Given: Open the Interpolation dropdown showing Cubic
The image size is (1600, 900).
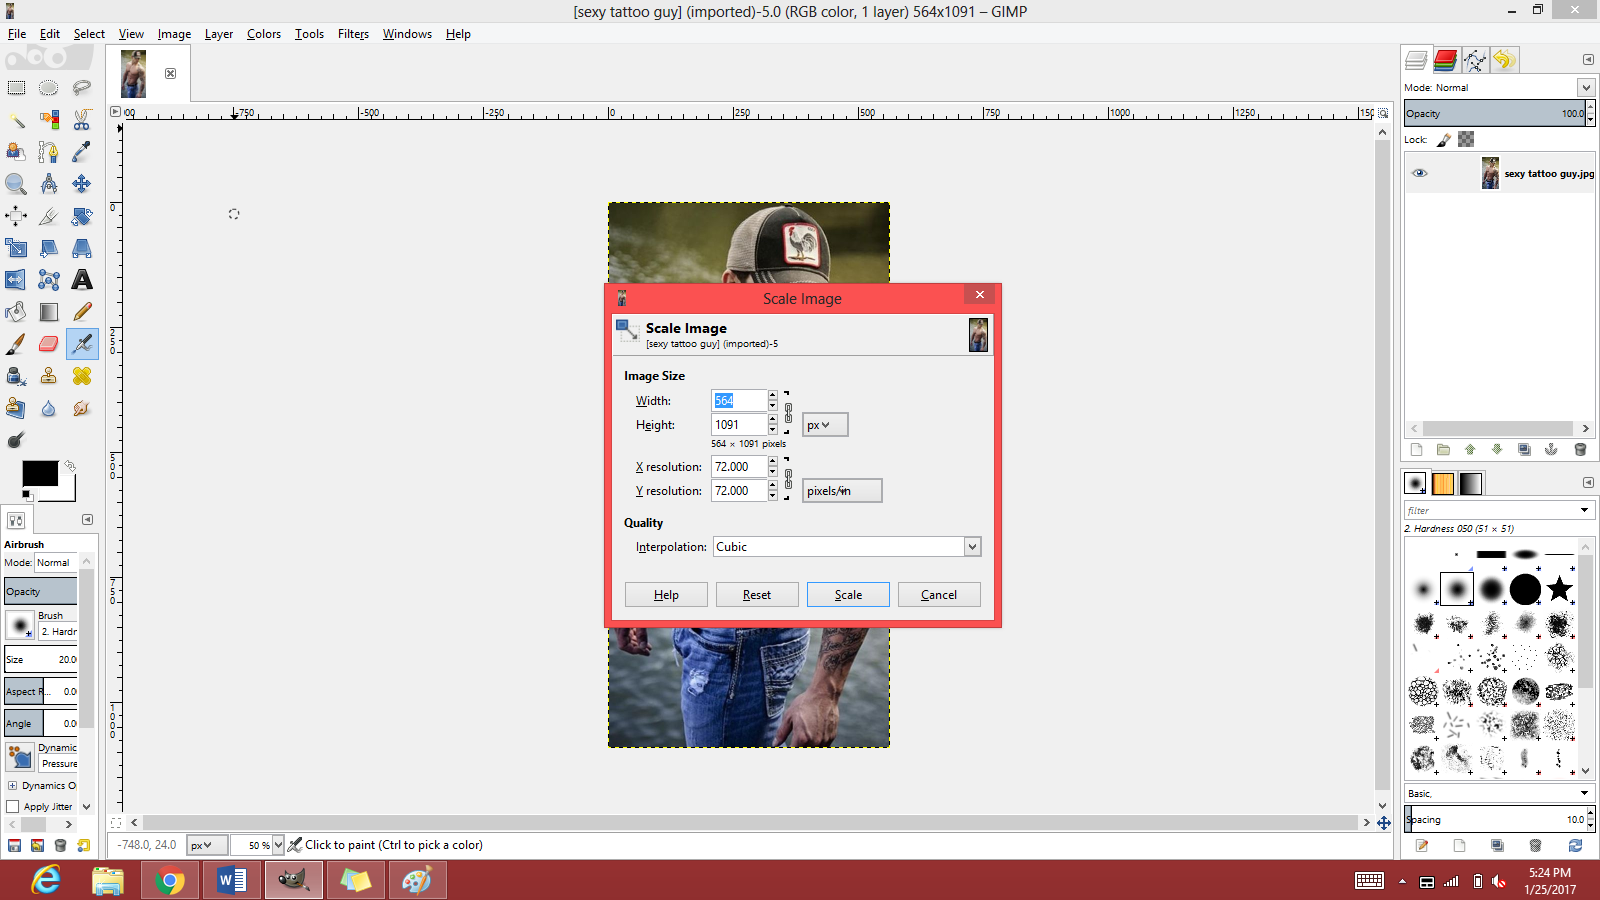Looking at the screenshot, I should [x=846, y=546].
